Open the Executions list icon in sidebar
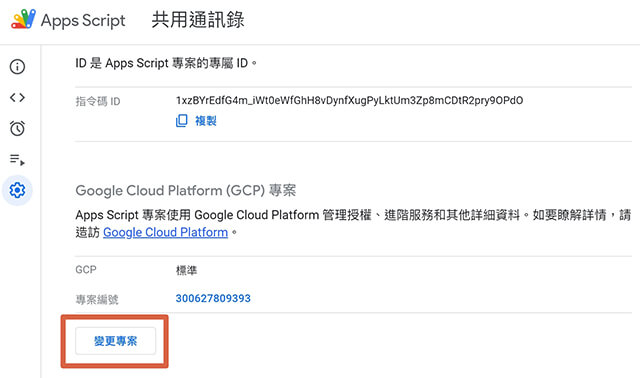The width and height of the screenshot is (640, 378). point(17,159)
